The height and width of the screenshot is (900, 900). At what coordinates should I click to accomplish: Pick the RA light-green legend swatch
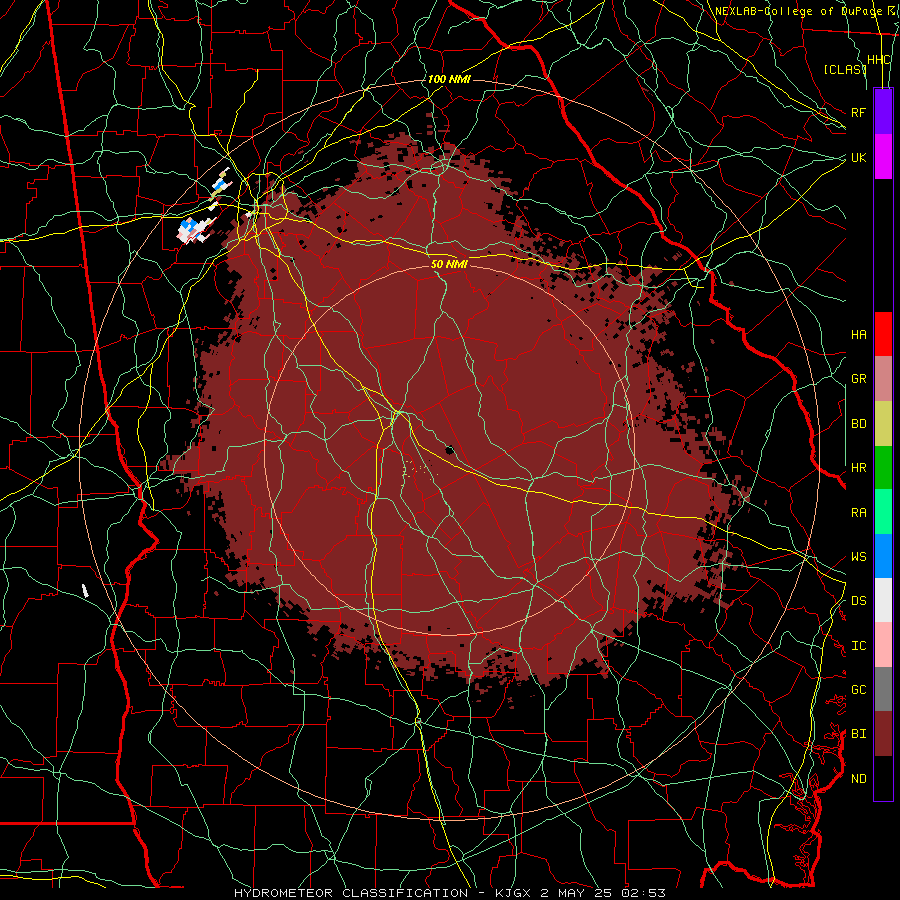883,512
